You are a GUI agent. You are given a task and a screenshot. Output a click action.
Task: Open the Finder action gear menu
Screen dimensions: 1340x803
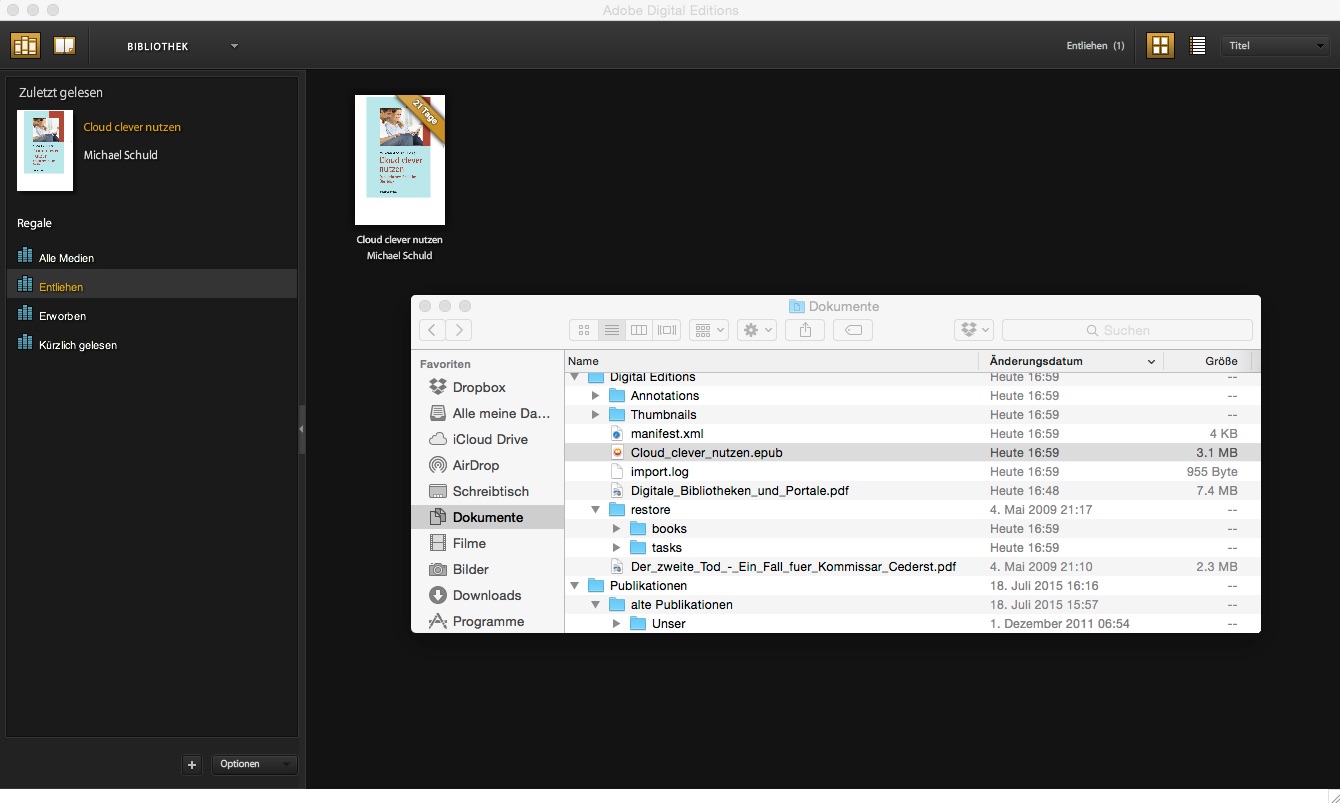pos(756,330)
